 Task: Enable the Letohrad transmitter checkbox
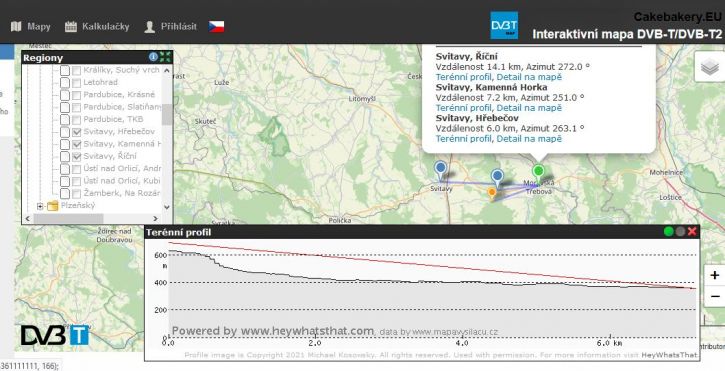click(x=77, y=83)
